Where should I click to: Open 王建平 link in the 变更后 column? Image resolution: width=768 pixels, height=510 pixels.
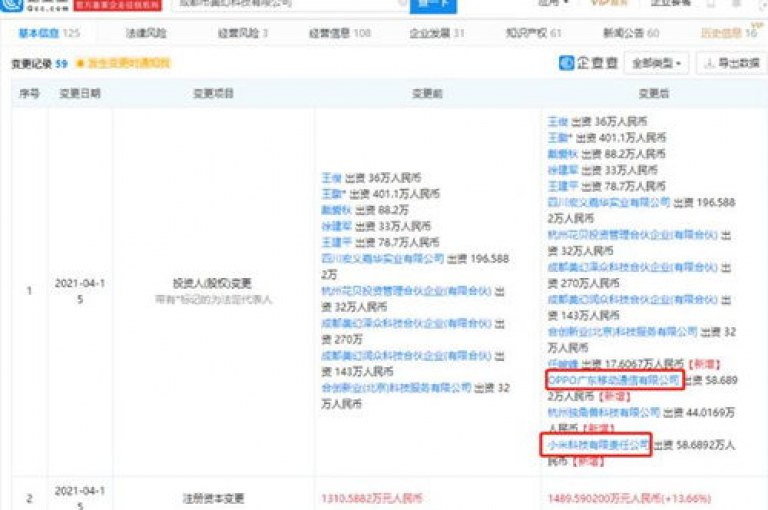coord(563,186)
